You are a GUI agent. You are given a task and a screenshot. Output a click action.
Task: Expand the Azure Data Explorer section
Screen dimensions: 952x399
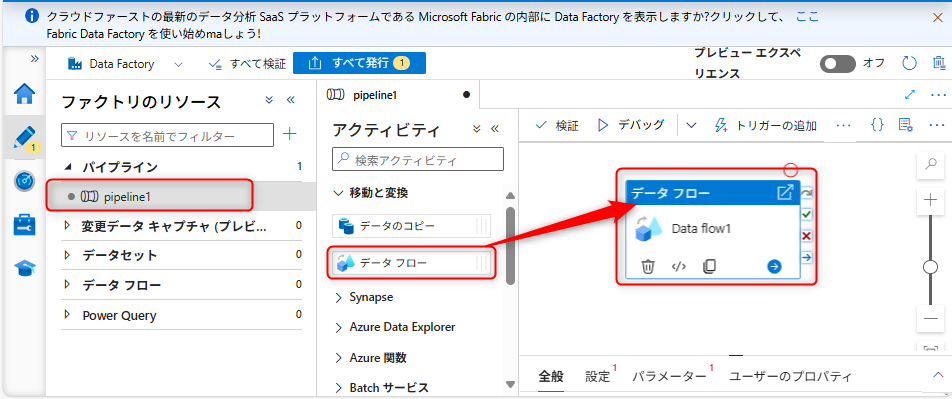(338, 327)
